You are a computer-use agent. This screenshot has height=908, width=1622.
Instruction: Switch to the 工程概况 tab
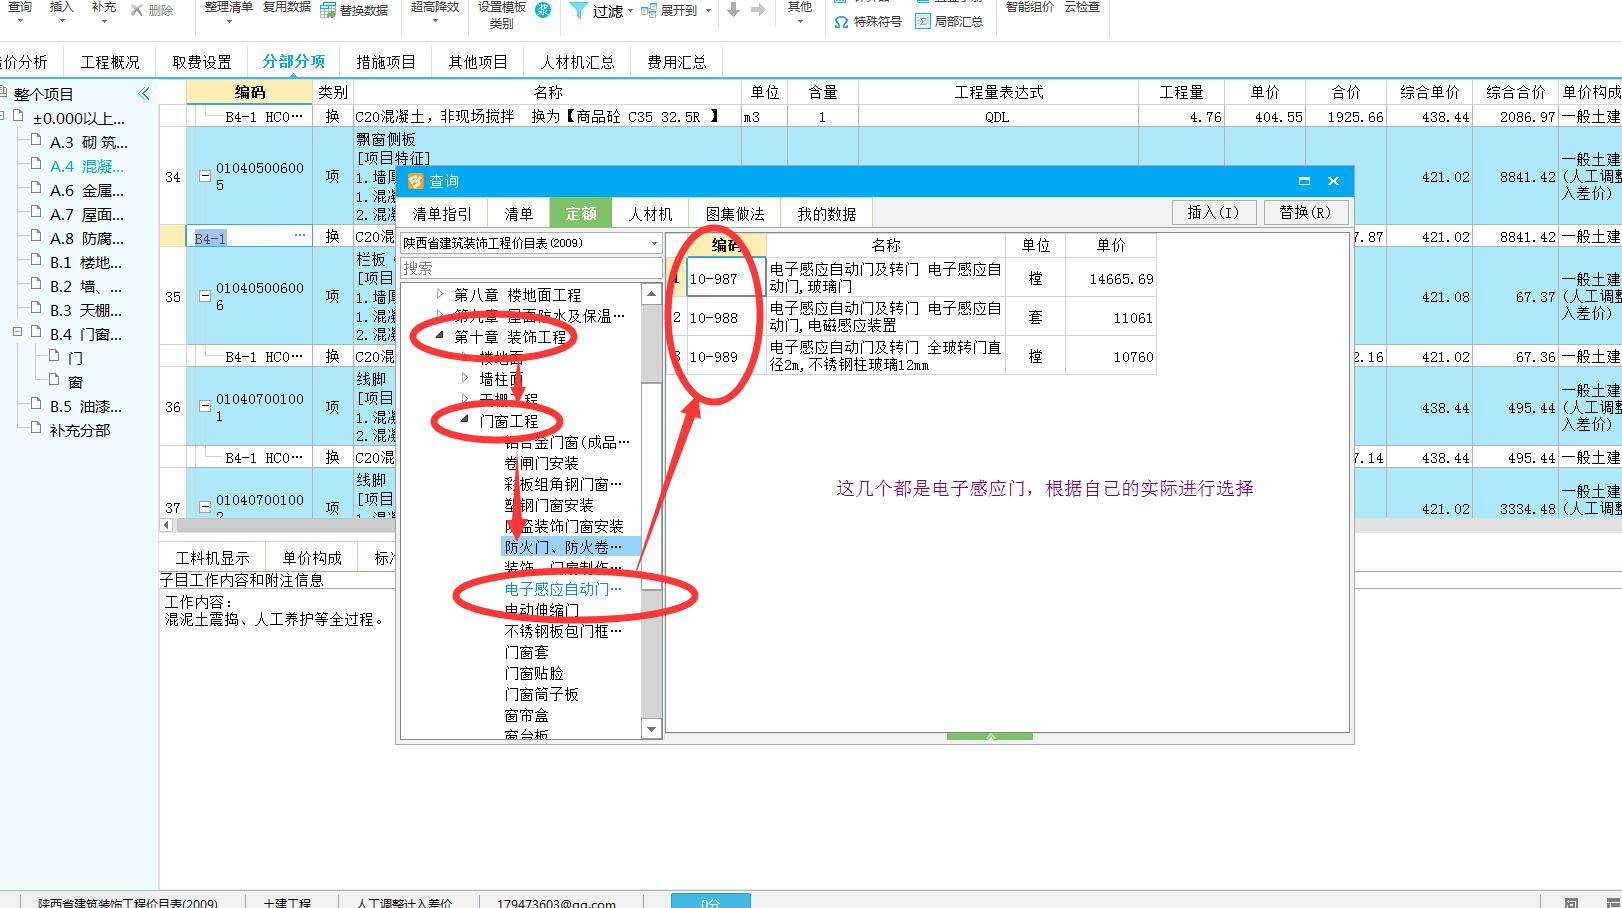110,62
